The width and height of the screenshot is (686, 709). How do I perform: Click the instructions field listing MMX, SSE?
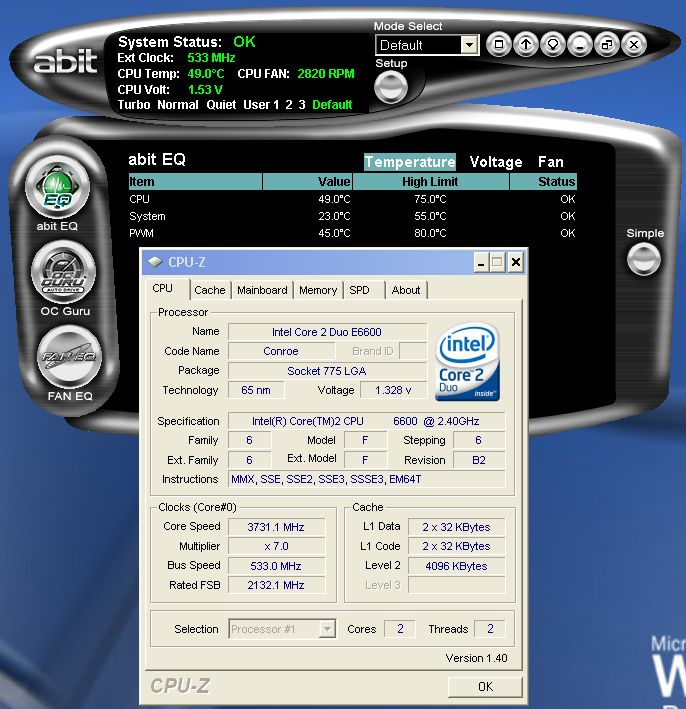tap(367, 479)
